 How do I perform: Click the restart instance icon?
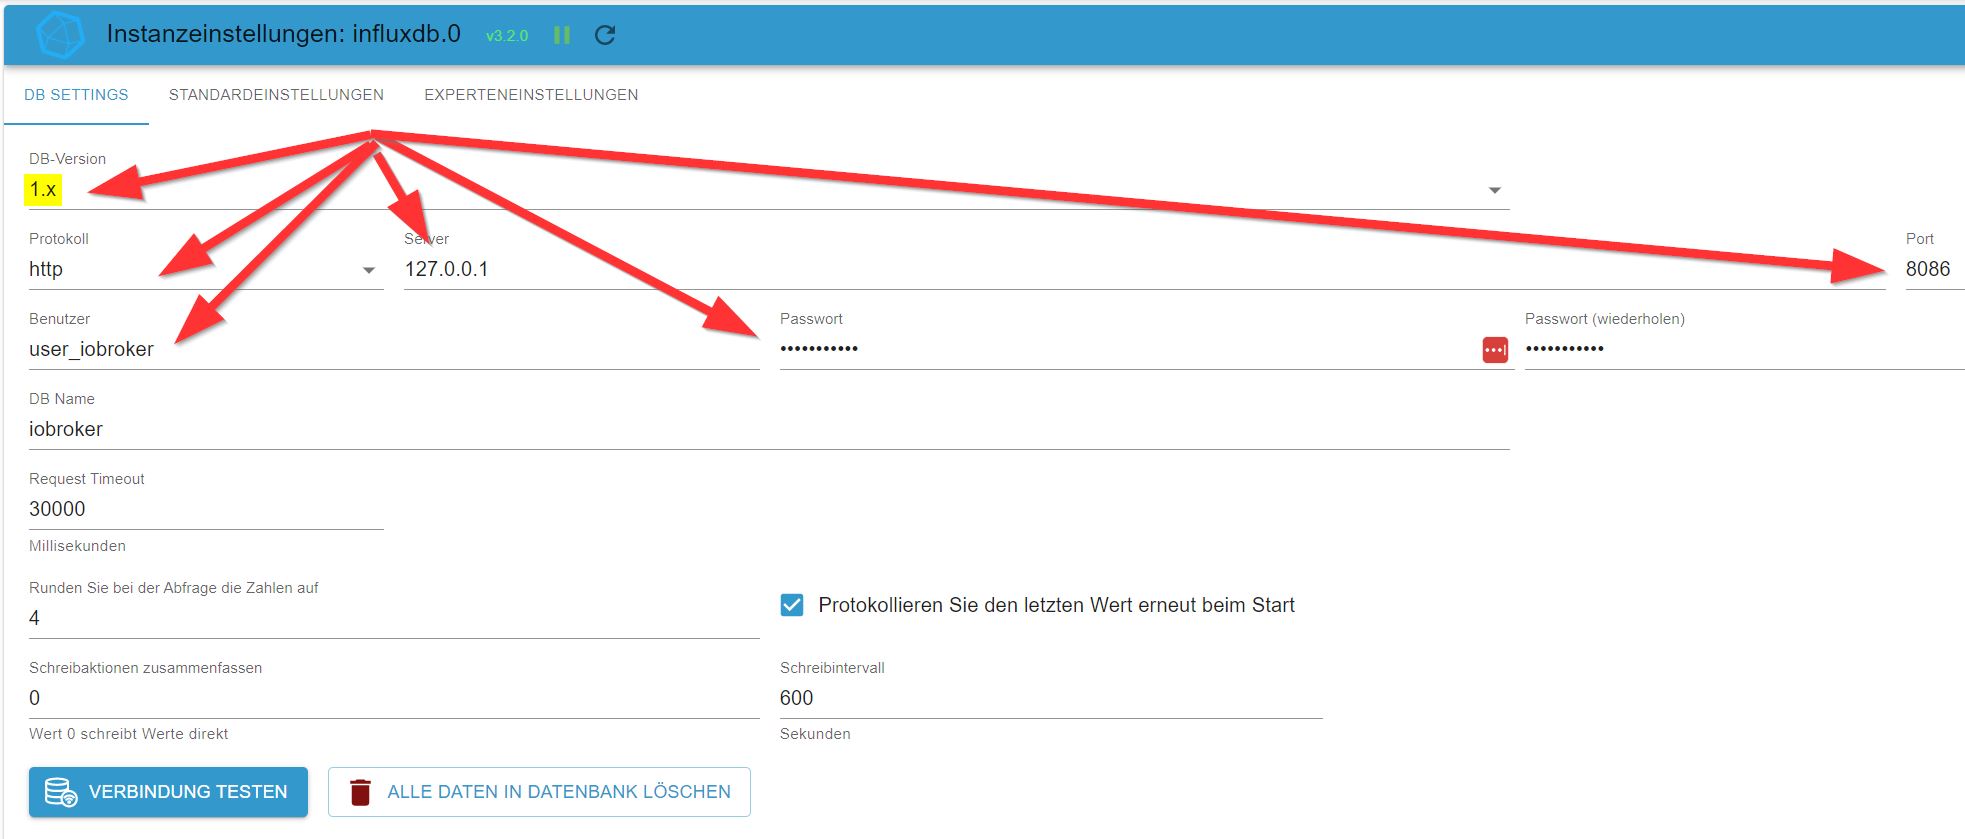[x=605, y=35]
